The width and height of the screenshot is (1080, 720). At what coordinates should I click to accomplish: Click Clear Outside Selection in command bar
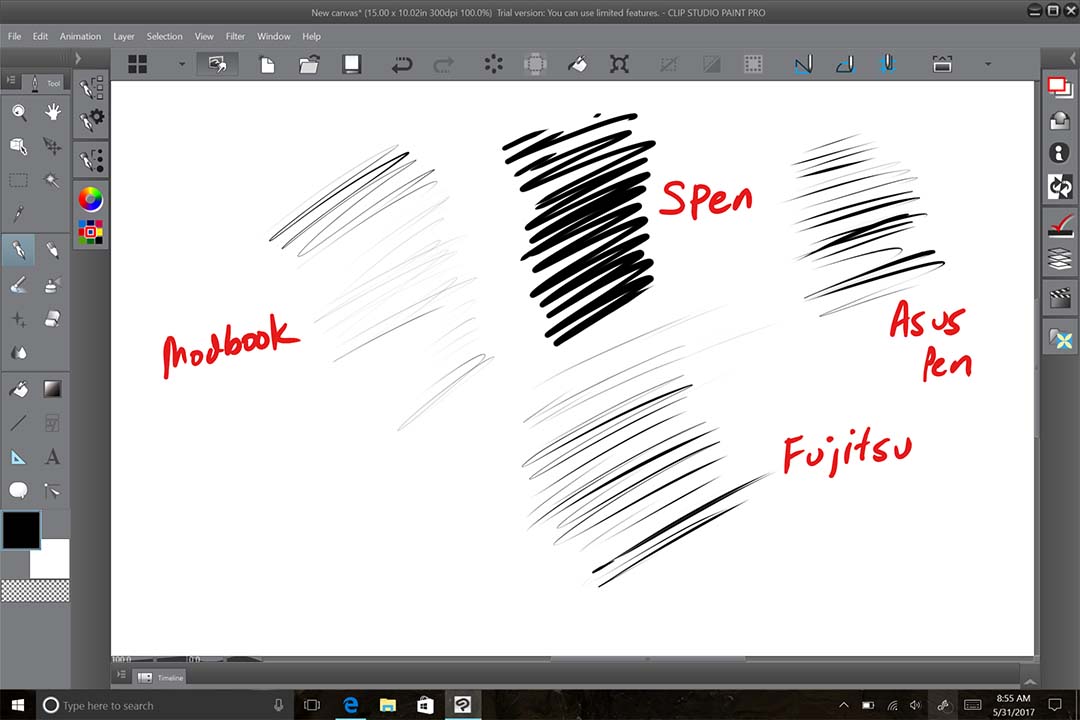(x=534, y=65)
